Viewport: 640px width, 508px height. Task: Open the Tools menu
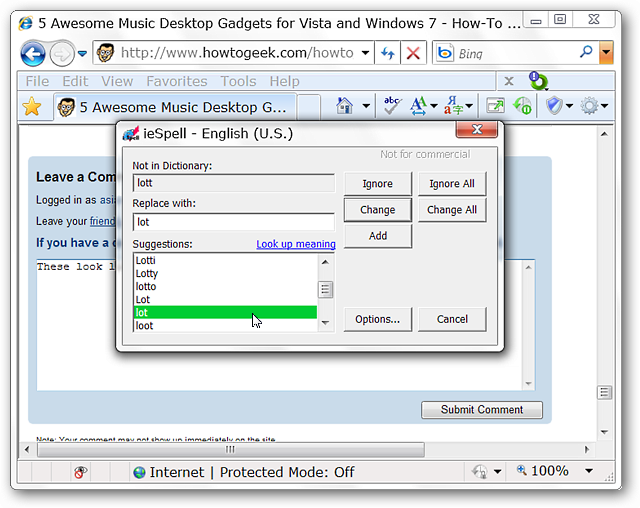[x=238, y=81]
